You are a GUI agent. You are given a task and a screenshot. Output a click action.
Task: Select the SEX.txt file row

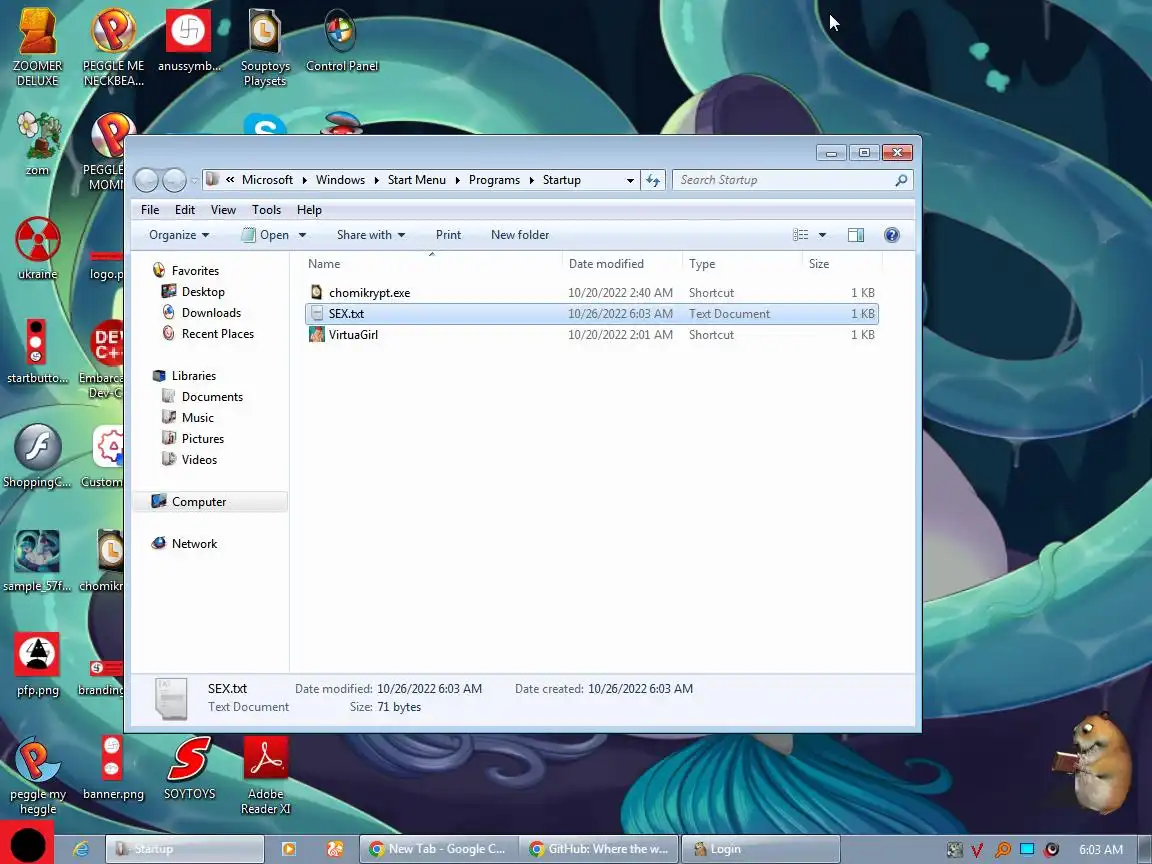[591, 314]
